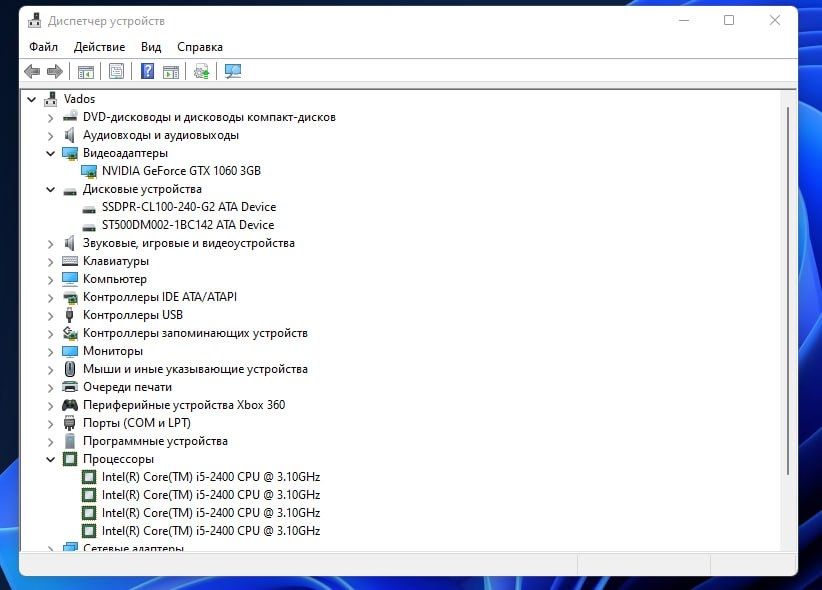Viewport: 822px width, 590px height.
Task: Open the Properties toolbar icon
Action: click(116, 71)
